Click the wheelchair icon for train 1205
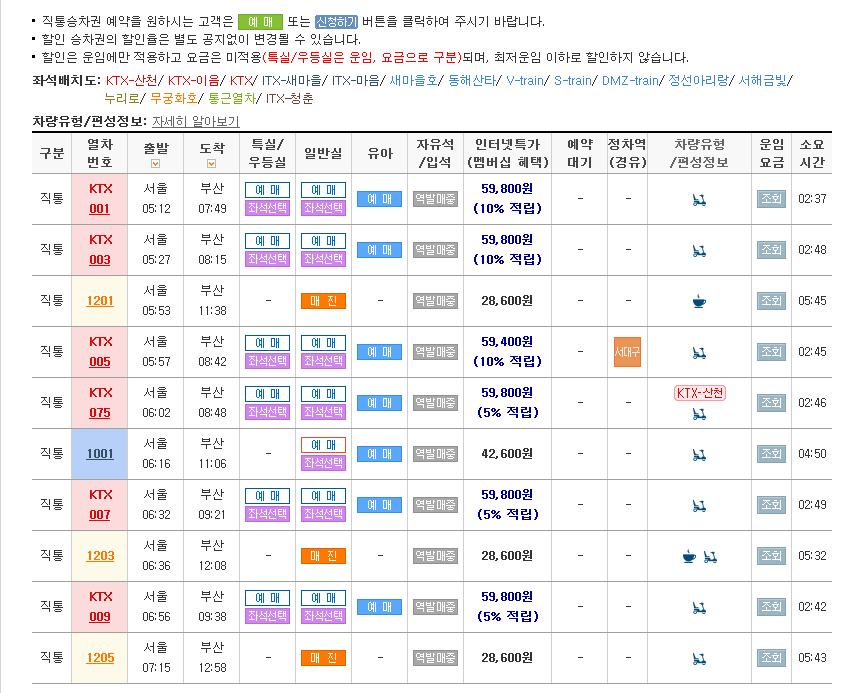The image size is (853, 693). 699,658
